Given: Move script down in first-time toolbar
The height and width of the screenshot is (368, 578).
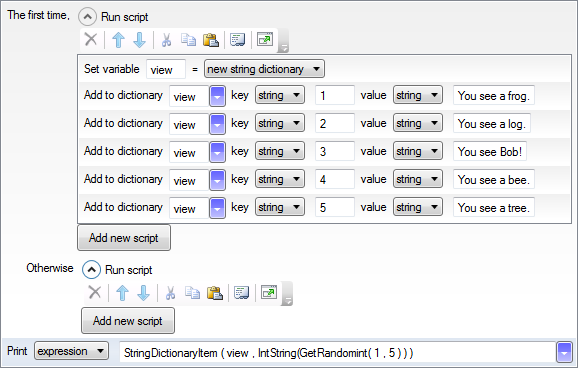Looking at the screenshot, I should [139, 39].
